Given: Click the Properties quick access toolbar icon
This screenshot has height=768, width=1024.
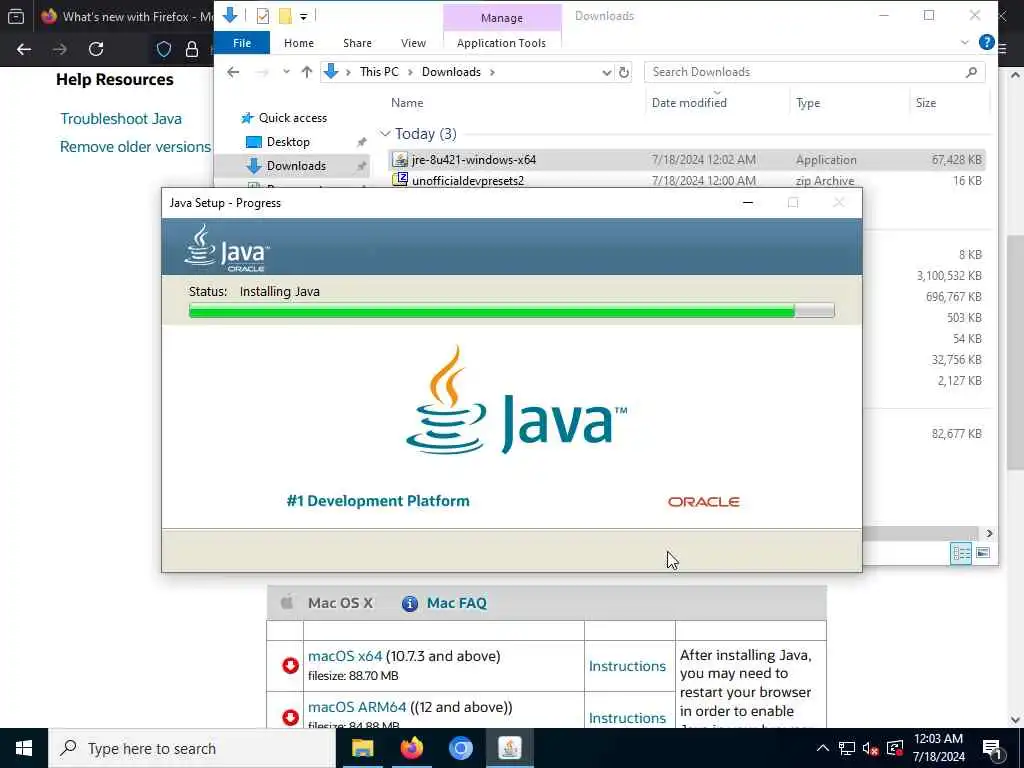Looking at the screenshot, I should (x=263, y=16).
